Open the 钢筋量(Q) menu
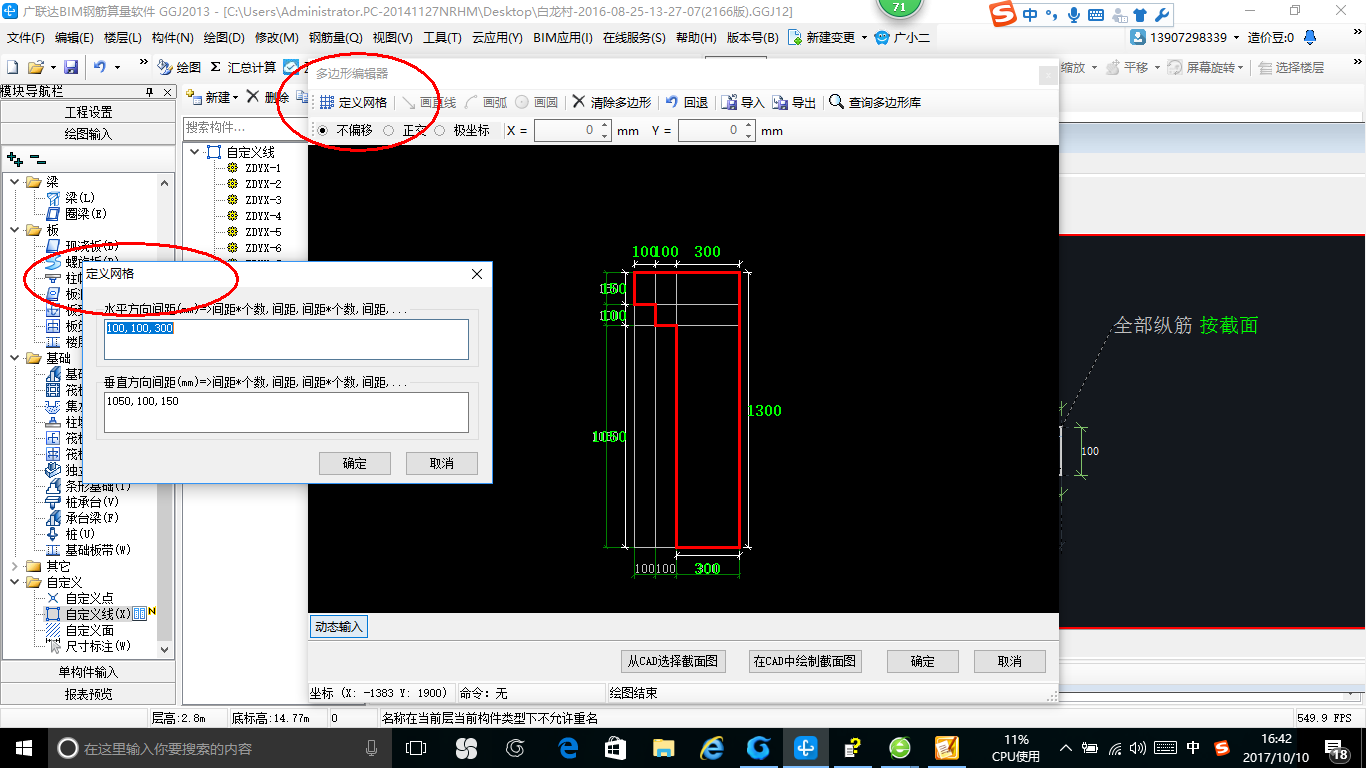 [x=336, y=37]
